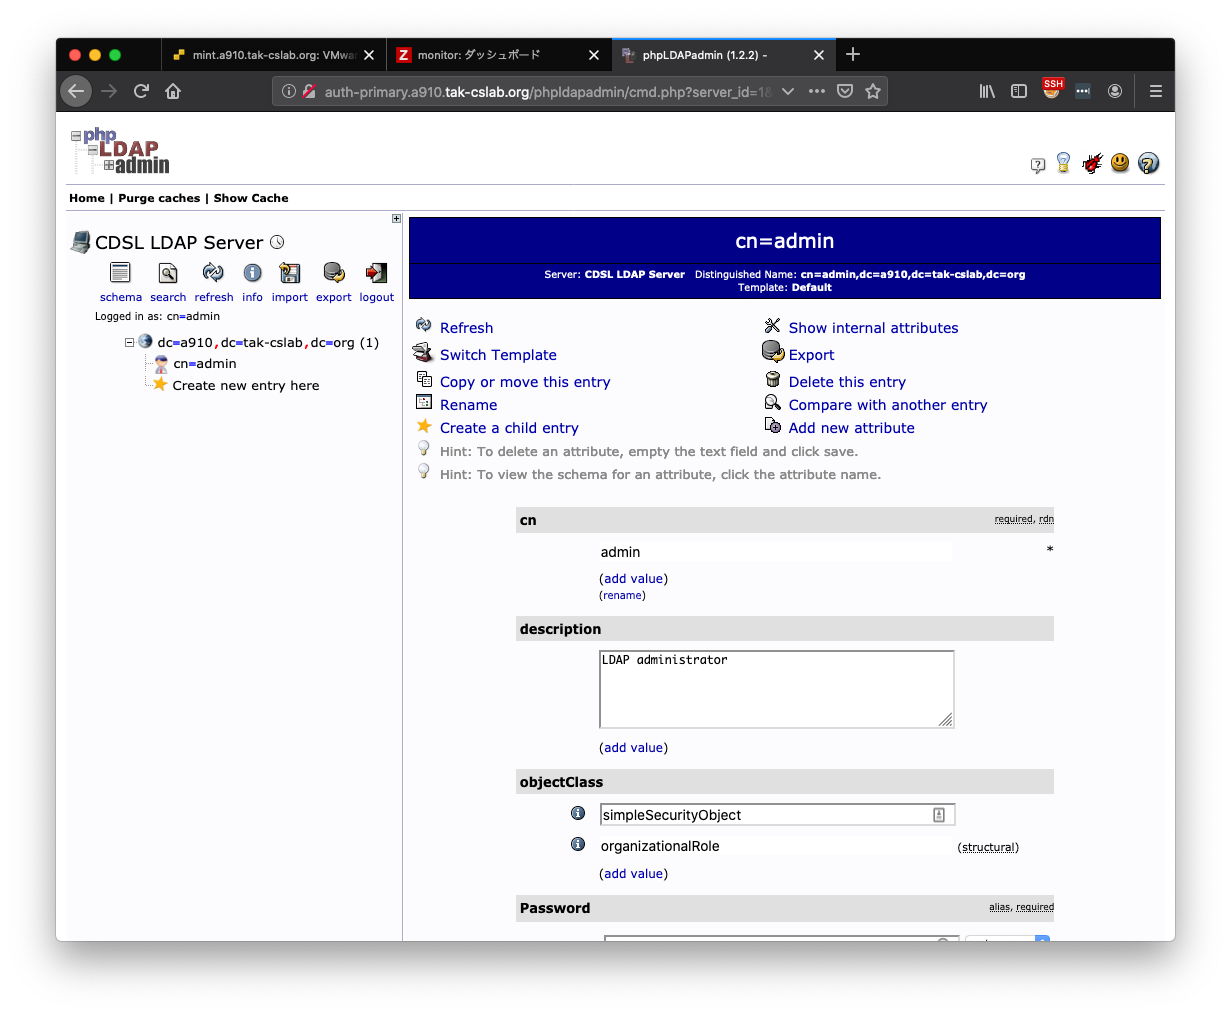
Task: Click Purge caches link
Action: click(x=159, y=198)
